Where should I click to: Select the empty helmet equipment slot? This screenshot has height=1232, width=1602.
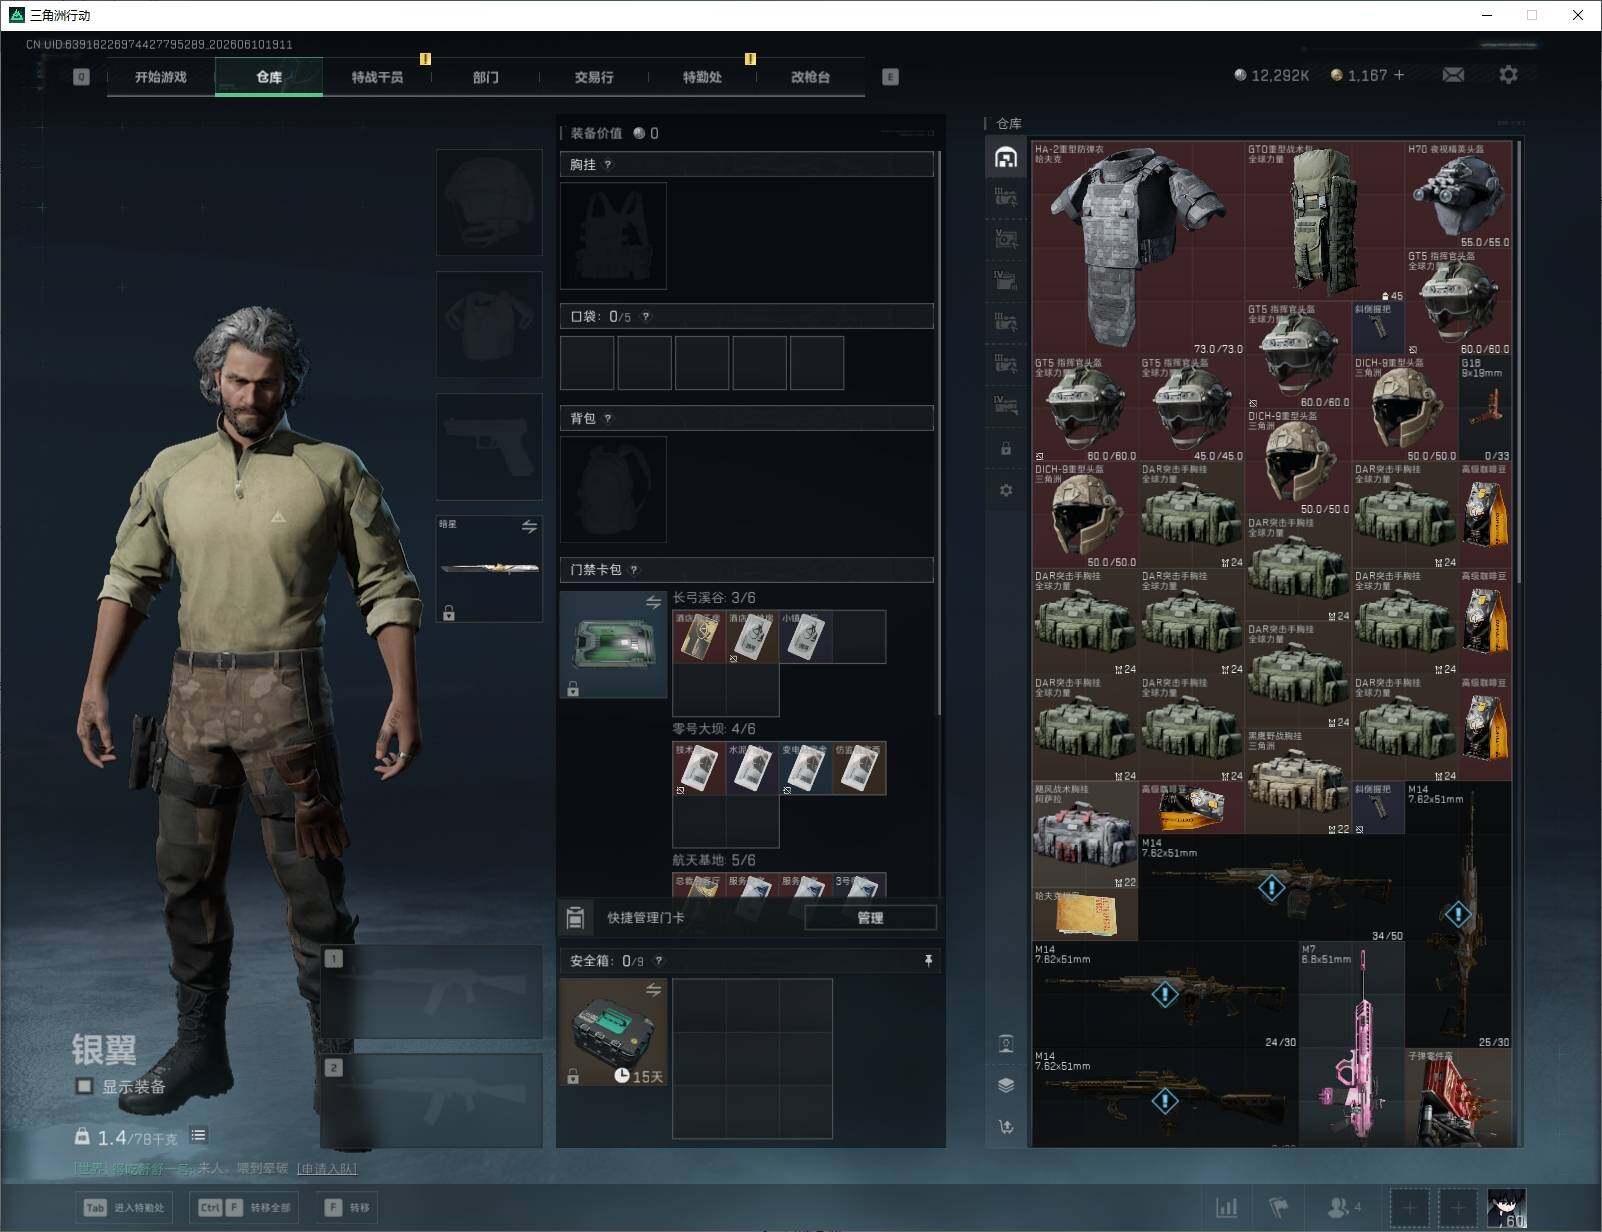(489, 202)
